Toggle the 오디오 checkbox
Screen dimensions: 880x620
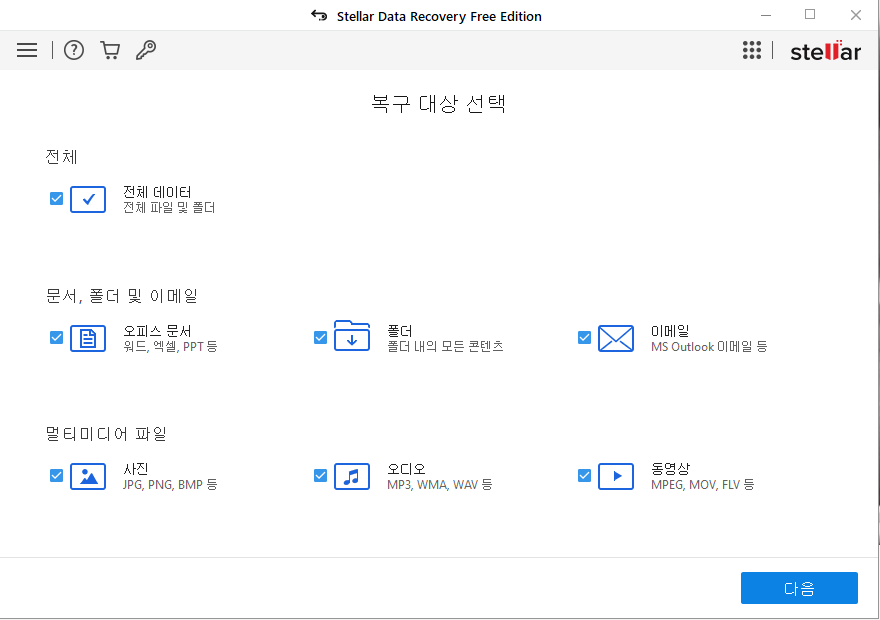click(320, 476)
